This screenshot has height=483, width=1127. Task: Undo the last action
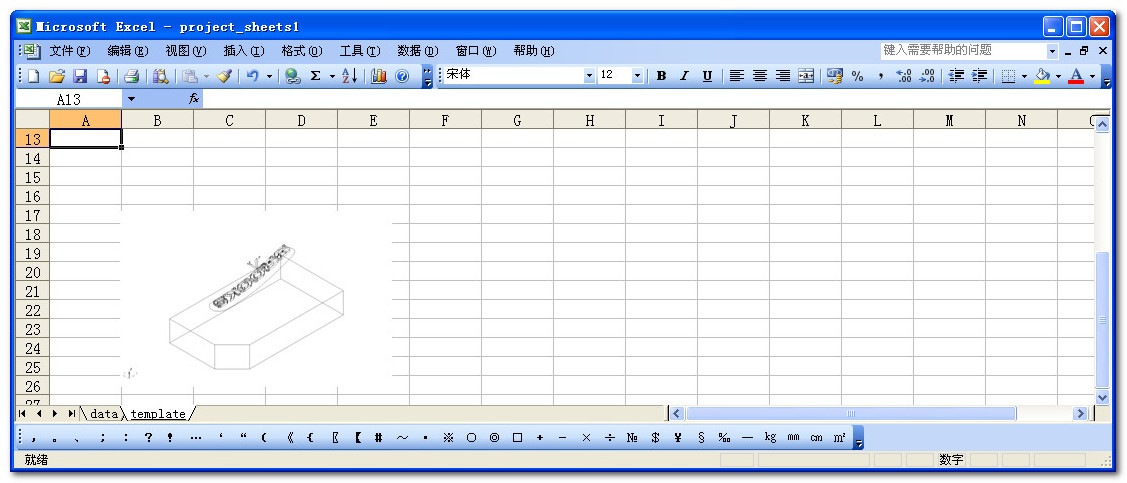[252, 76]
